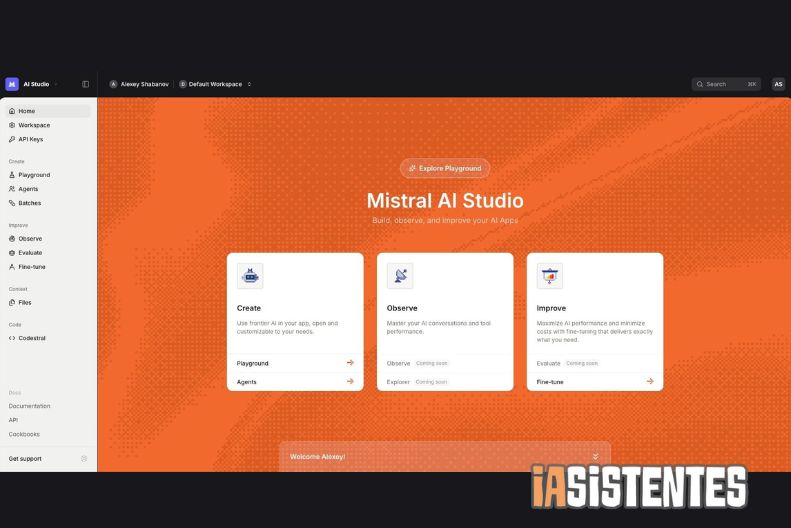Click the Search field
This screenshot has height=528, width=791.
pyautogui.click(x=726, y=84)
